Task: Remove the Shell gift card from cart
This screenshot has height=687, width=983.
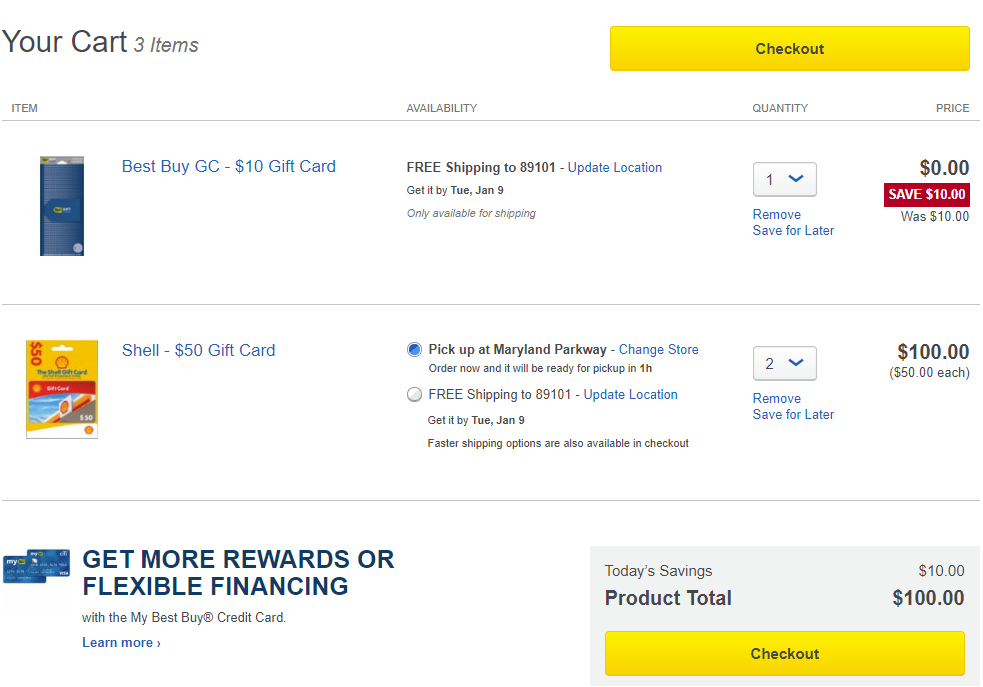Action: pos(777,399)
